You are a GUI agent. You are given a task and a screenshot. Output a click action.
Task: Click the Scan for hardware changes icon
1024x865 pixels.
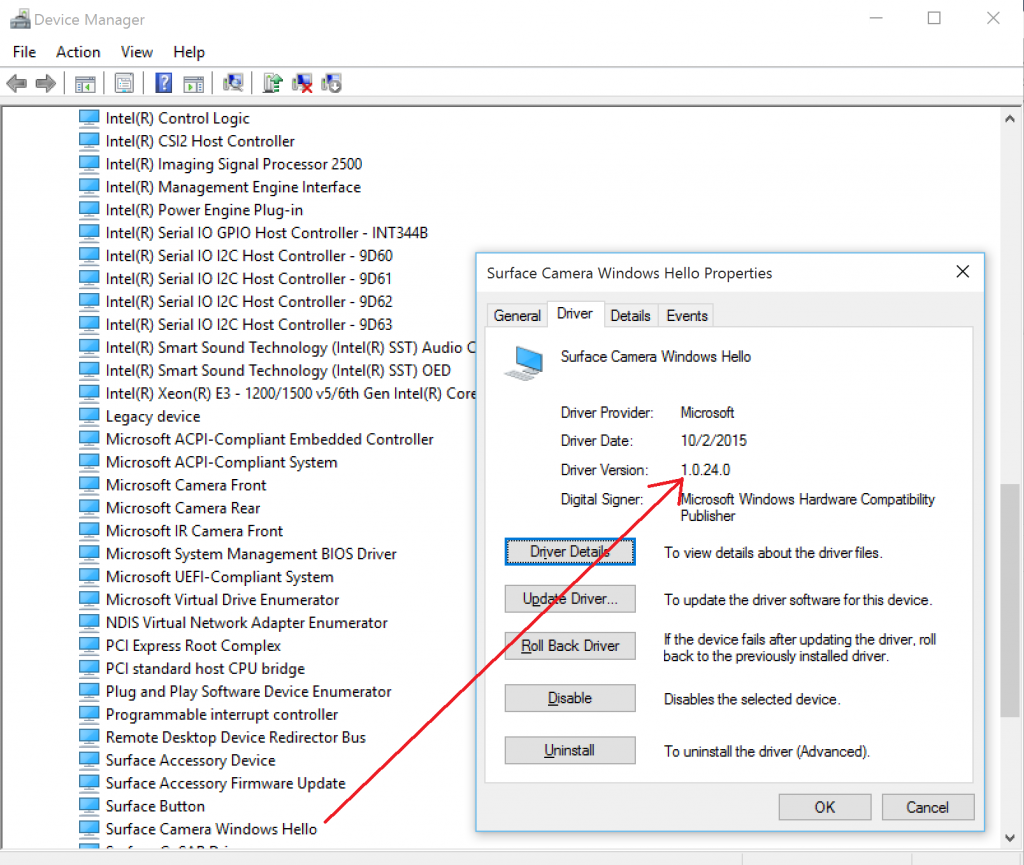[x=232, y=83]
